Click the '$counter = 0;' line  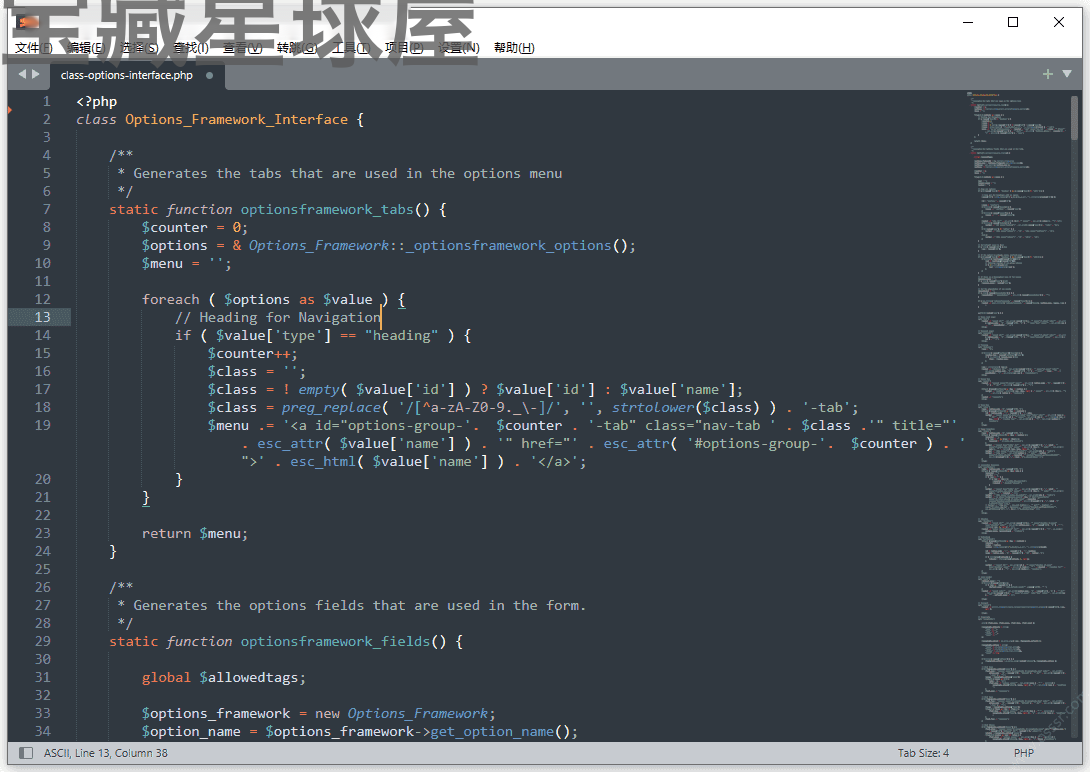(195, 227)
